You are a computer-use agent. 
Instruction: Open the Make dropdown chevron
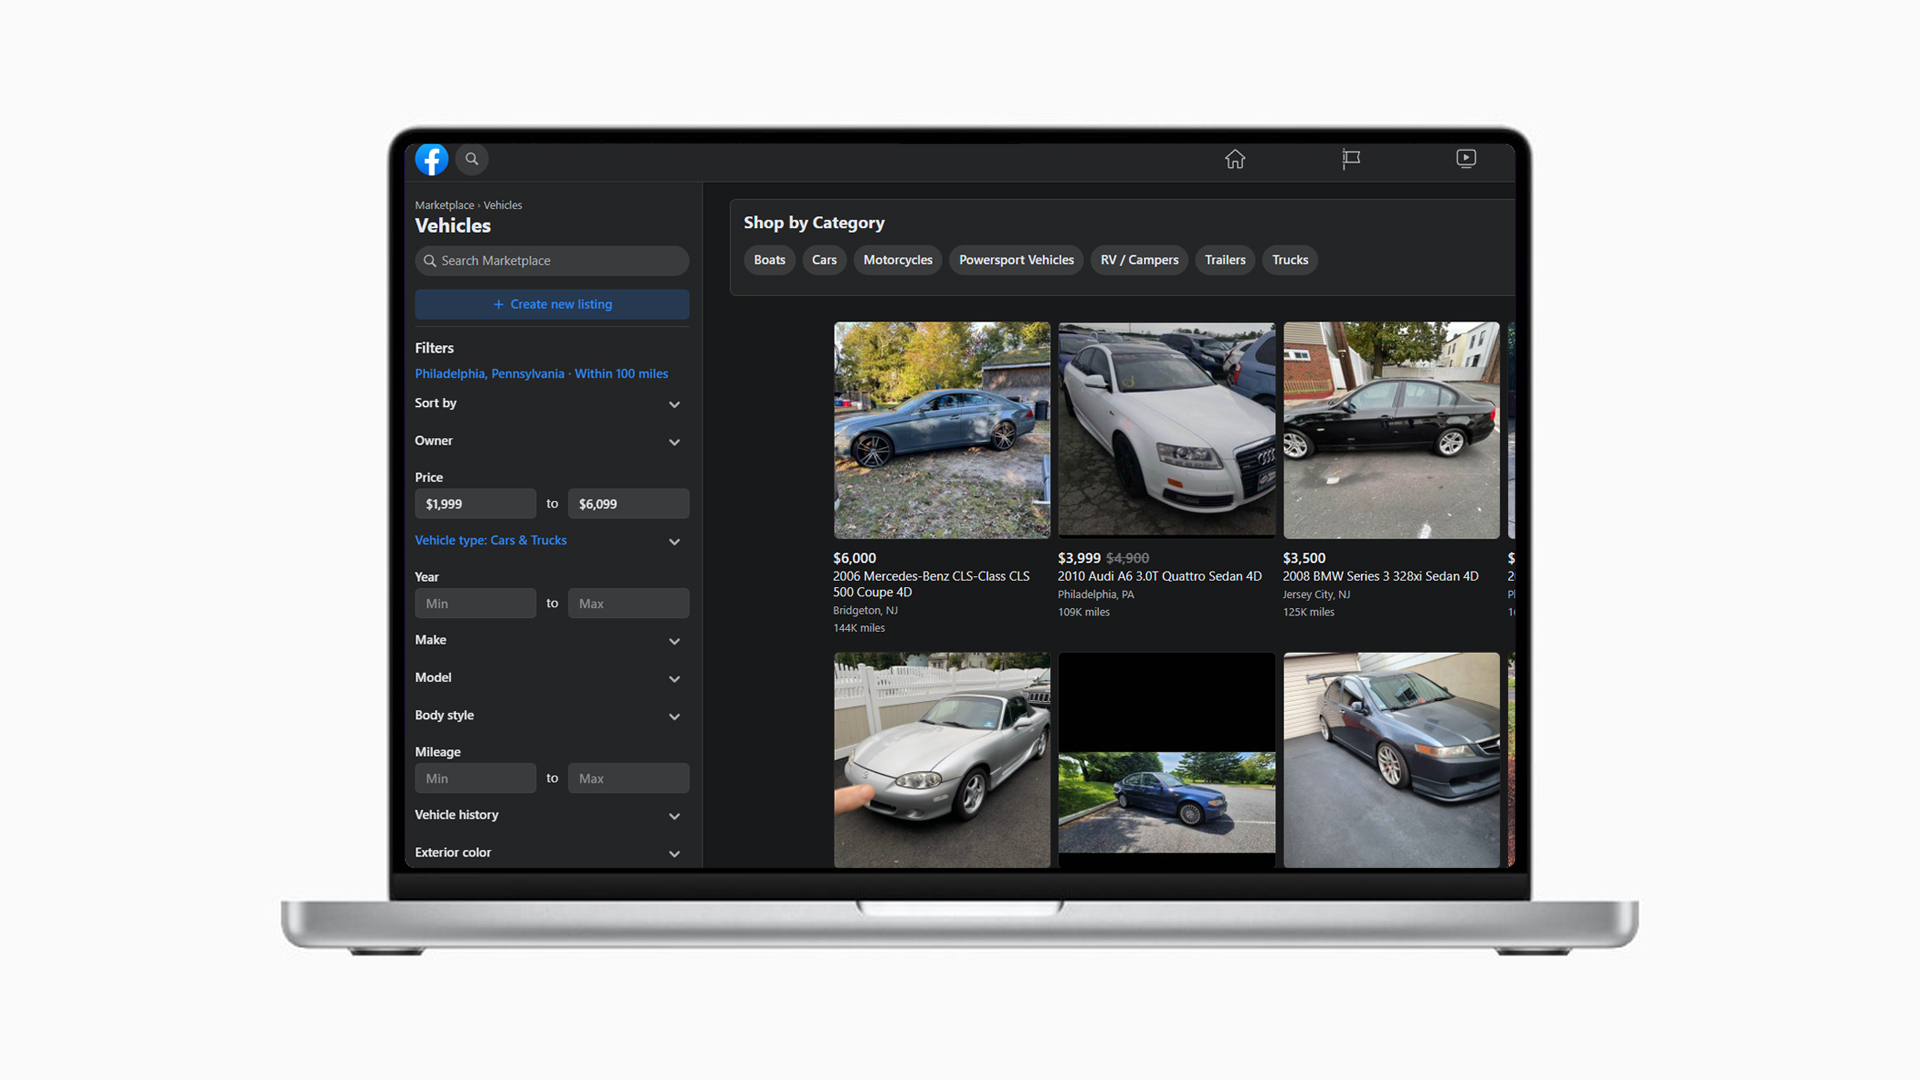click(x=674, y=641)
